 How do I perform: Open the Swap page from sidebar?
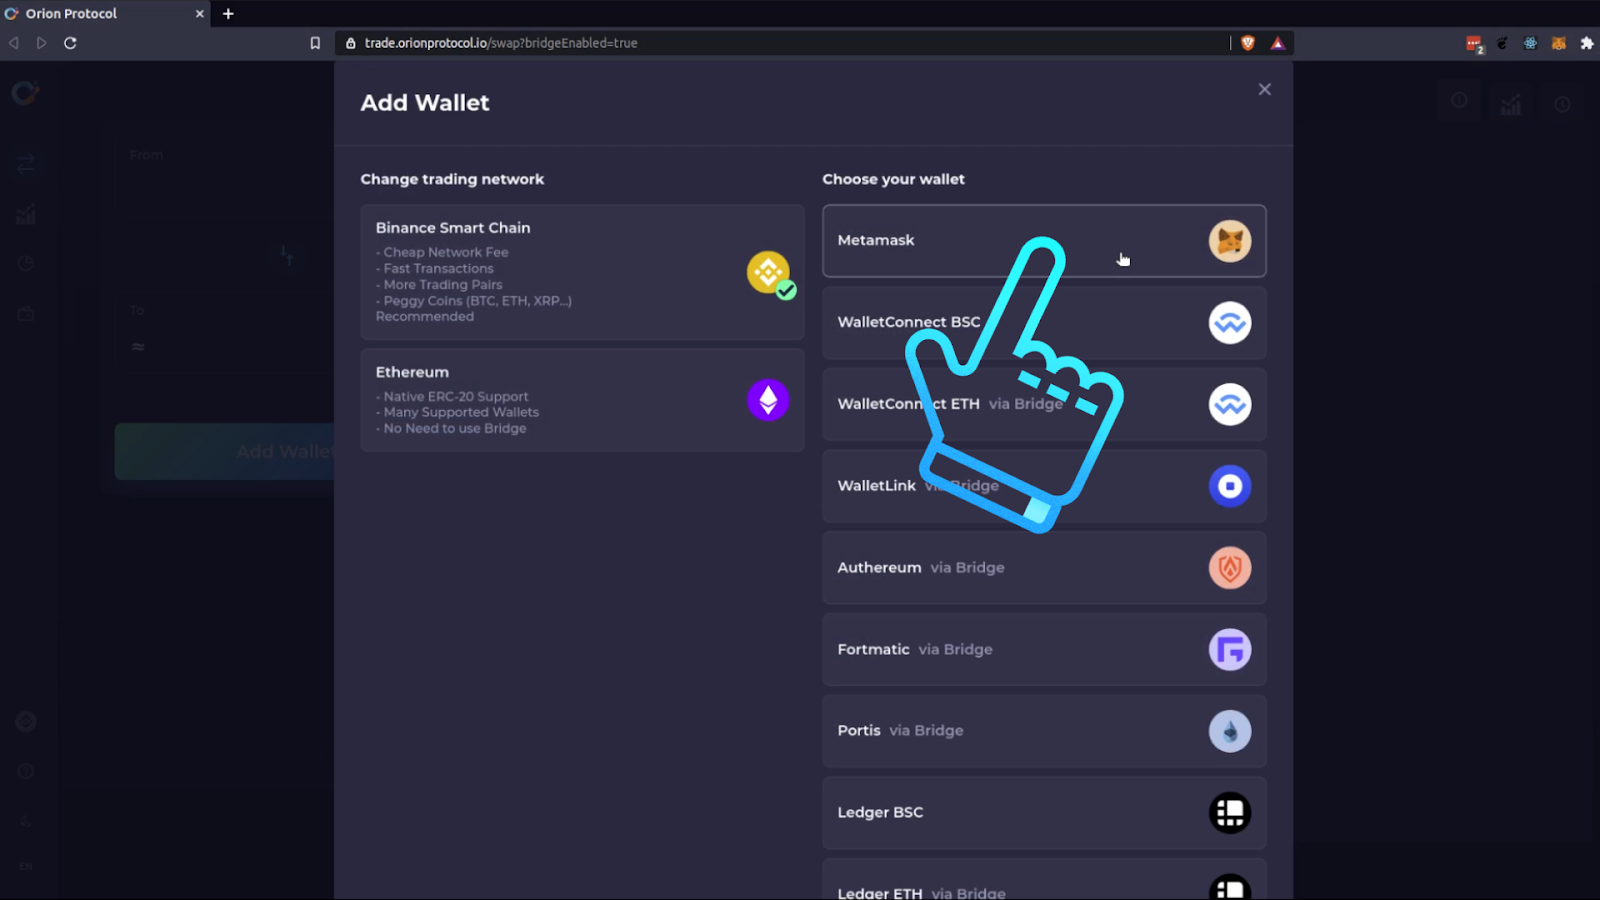click(x=26, y=163)
